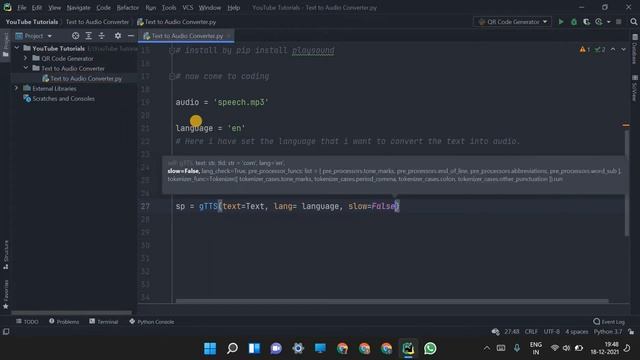Open the Tools menu
The image size is (640, 360).
click(x=169, y=8)
